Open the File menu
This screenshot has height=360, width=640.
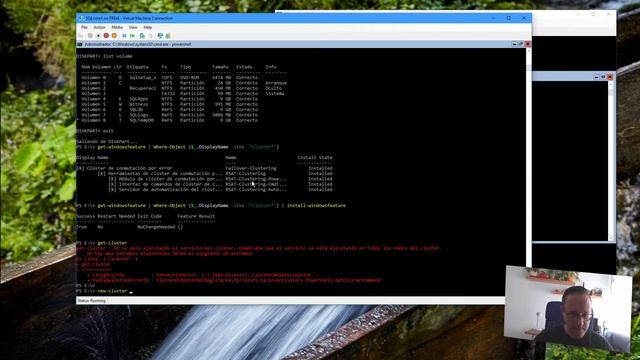click(x=84, y=27)
